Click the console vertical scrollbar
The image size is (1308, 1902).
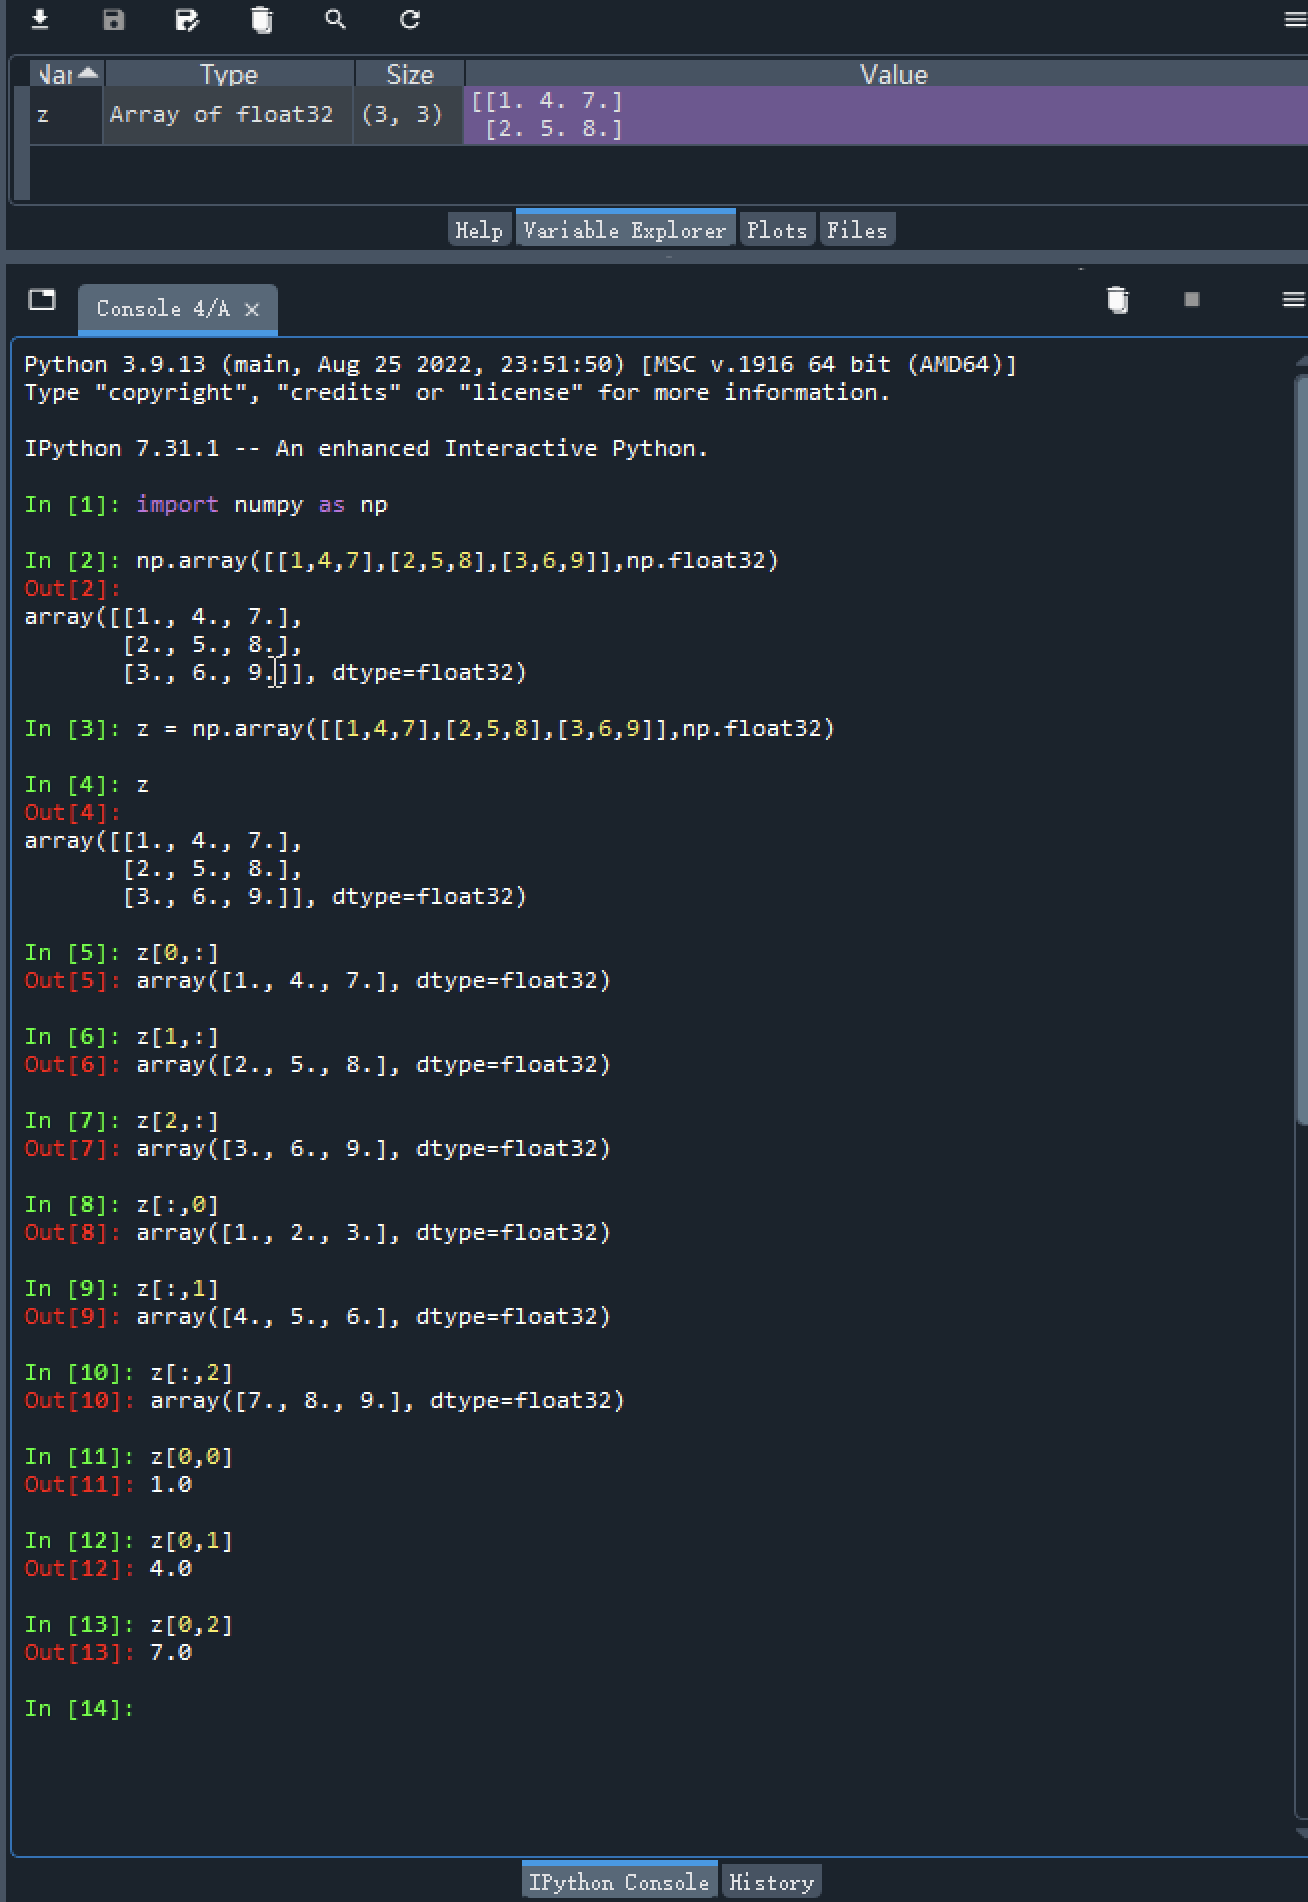click(x=1301, y=750)
